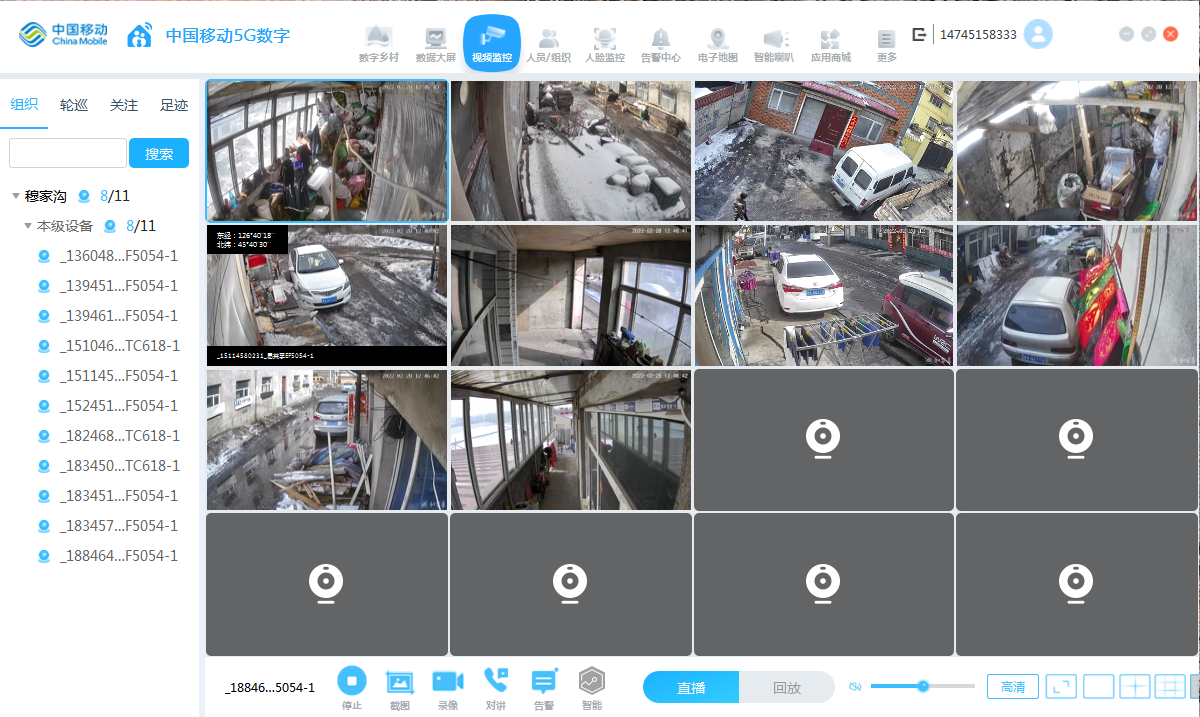
Task: Click the 智能 hexagon icon
Action: coord(592,681)
